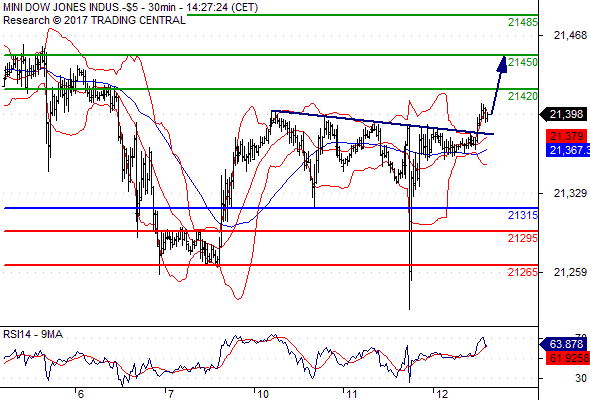590x400 pixels.
Task: Click the 21,259 price axis label
Action: [570, 272]
